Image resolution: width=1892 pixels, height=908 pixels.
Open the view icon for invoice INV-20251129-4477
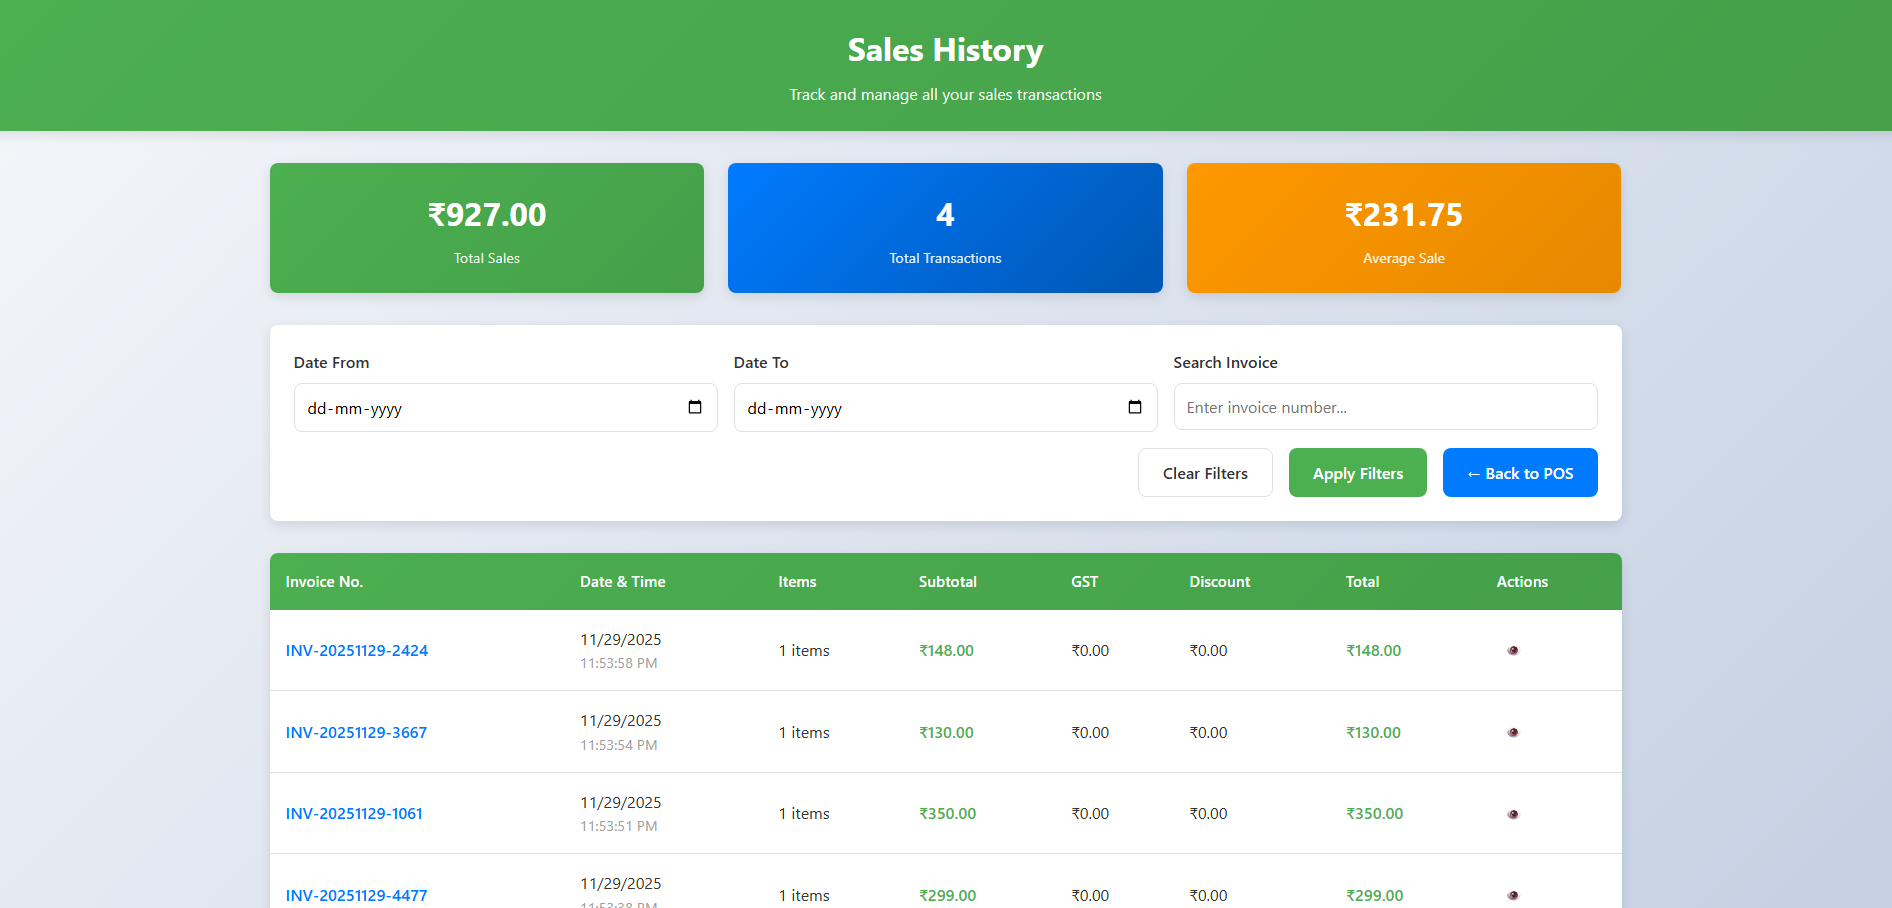[x=1512, y=895]
